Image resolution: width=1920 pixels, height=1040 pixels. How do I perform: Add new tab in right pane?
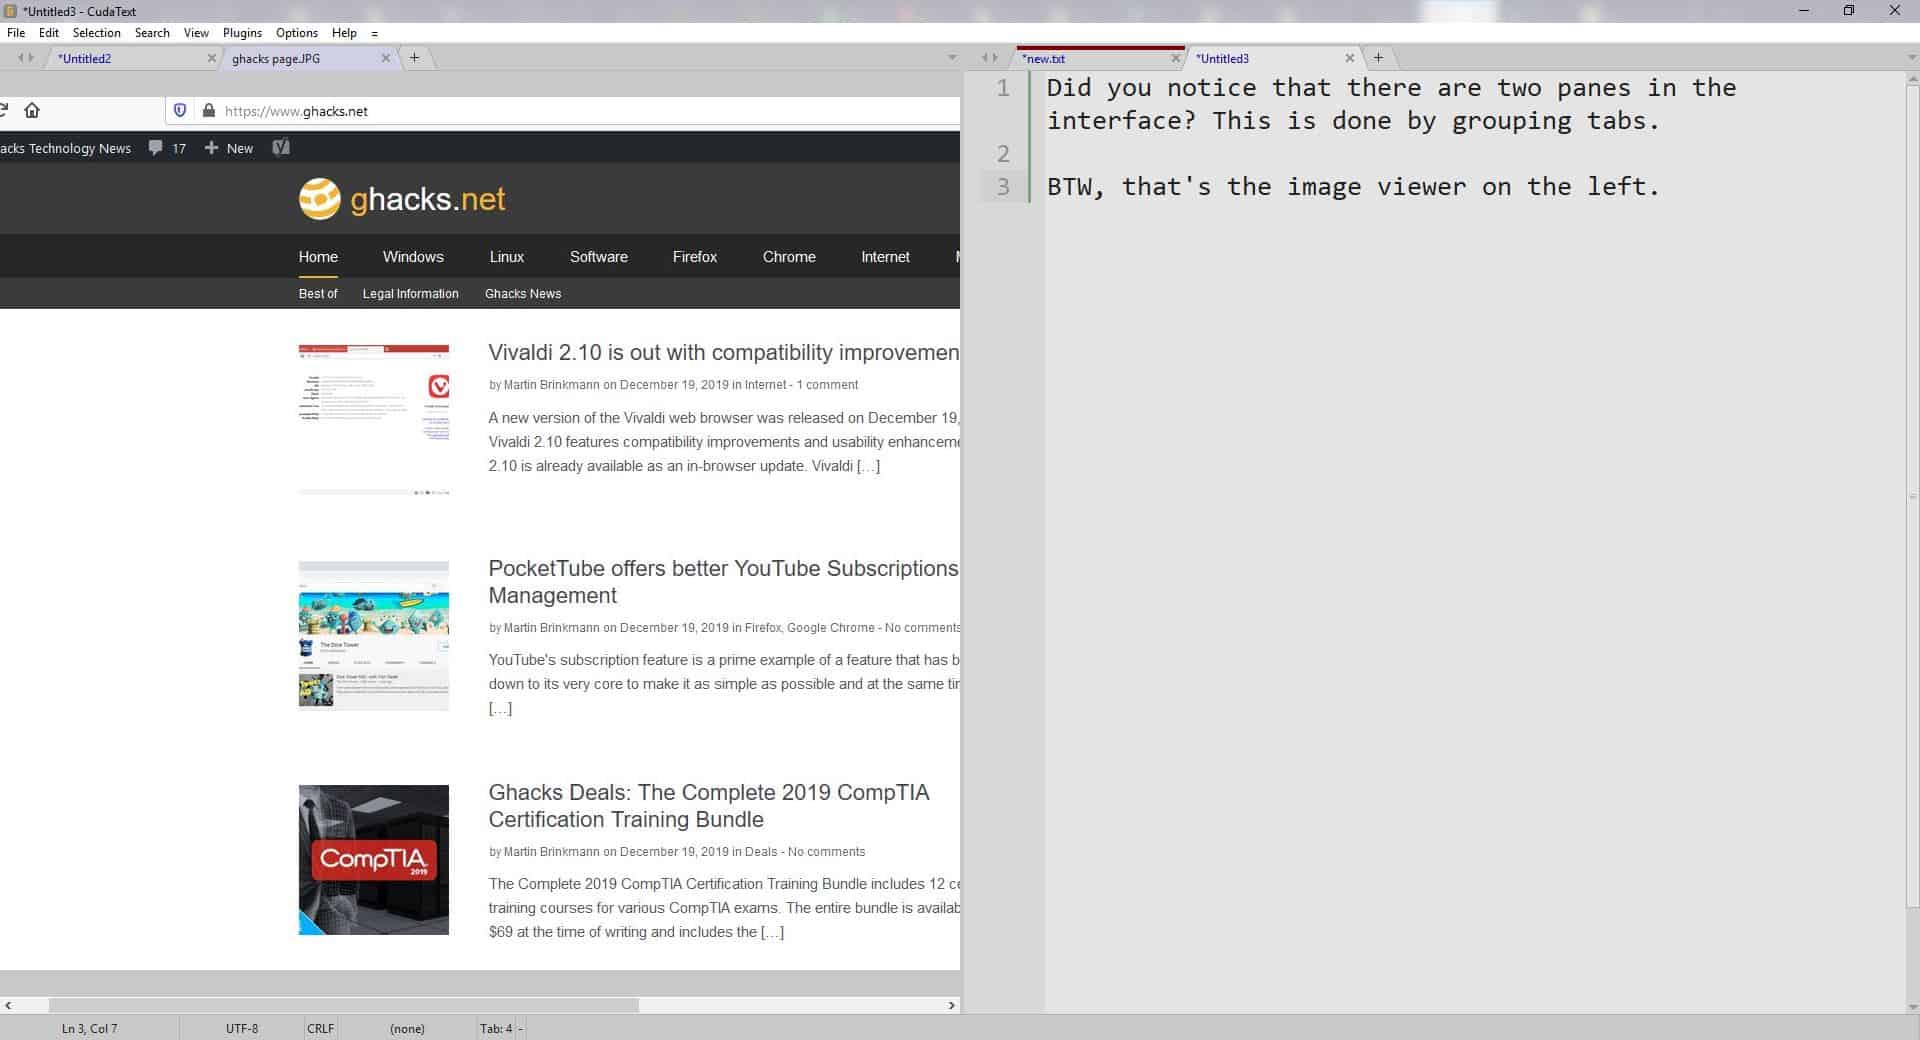(1378, 58)
